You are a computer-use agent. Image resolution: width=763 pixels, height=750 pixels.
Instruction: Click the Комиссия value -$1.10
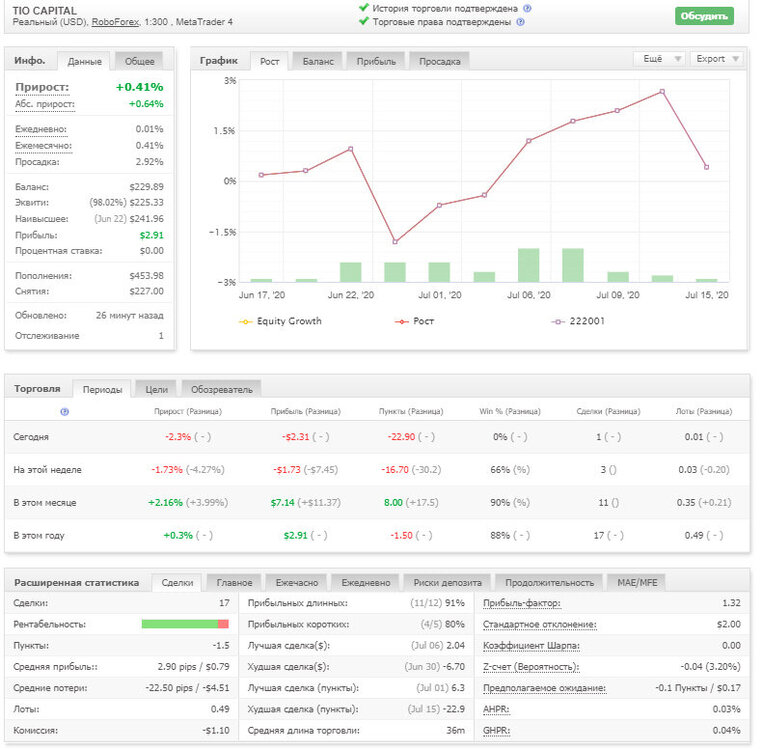pos(216,731)
